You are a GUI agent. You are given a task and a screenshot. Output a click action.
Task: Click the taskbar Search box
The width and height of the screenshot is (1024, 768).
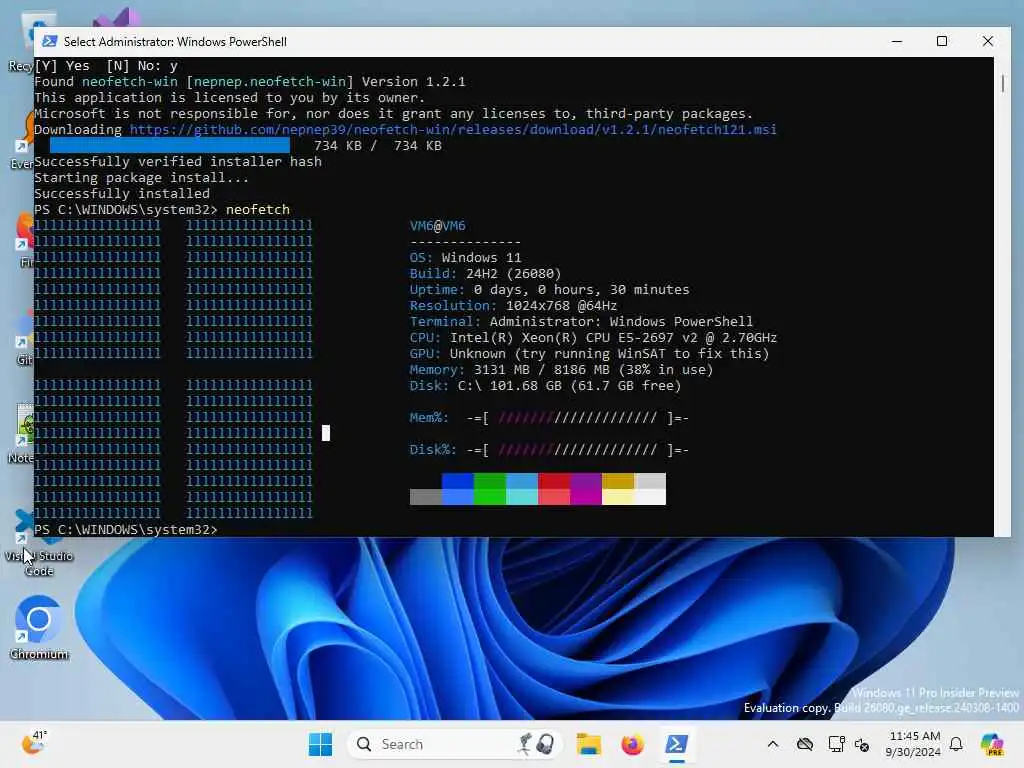[455, 744]
